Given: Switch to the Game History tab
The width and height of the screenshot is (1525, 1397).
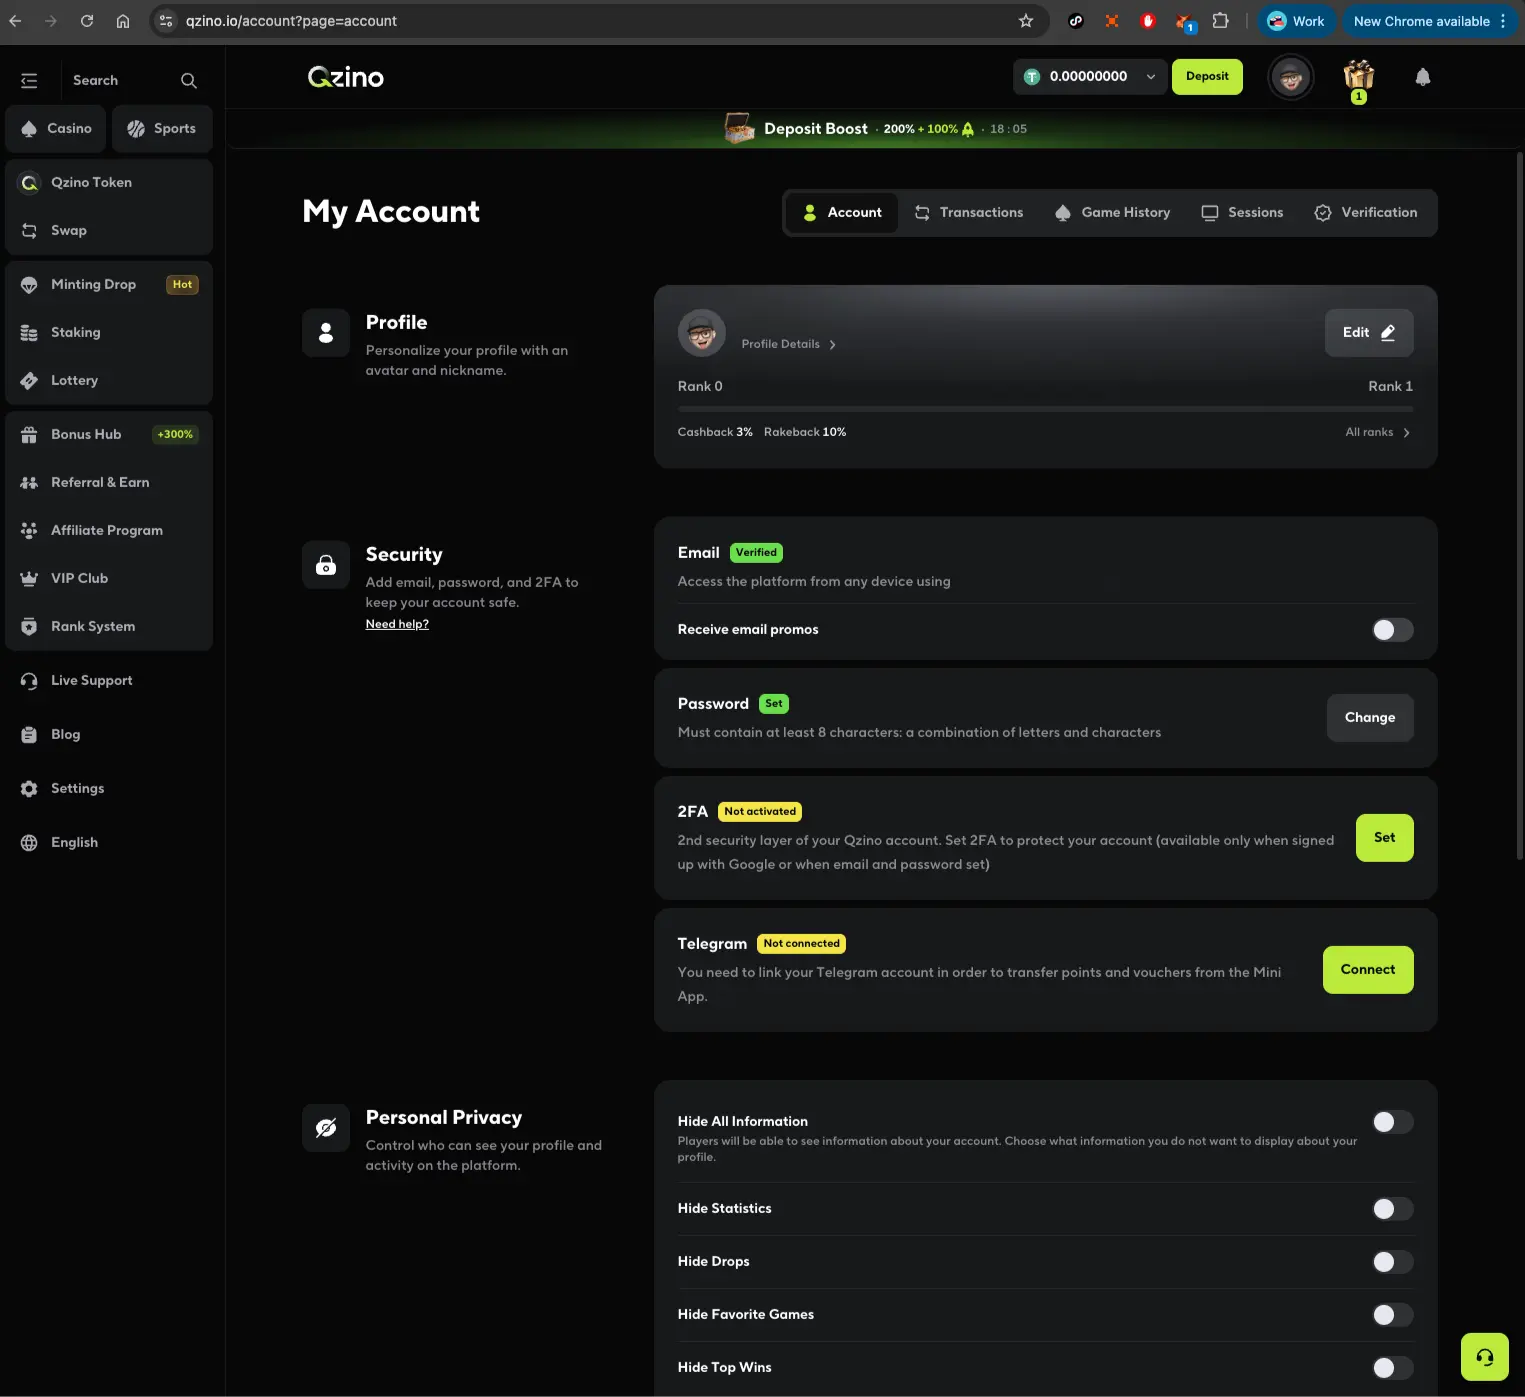Looking at the screenshot, I should [1112, 213].
